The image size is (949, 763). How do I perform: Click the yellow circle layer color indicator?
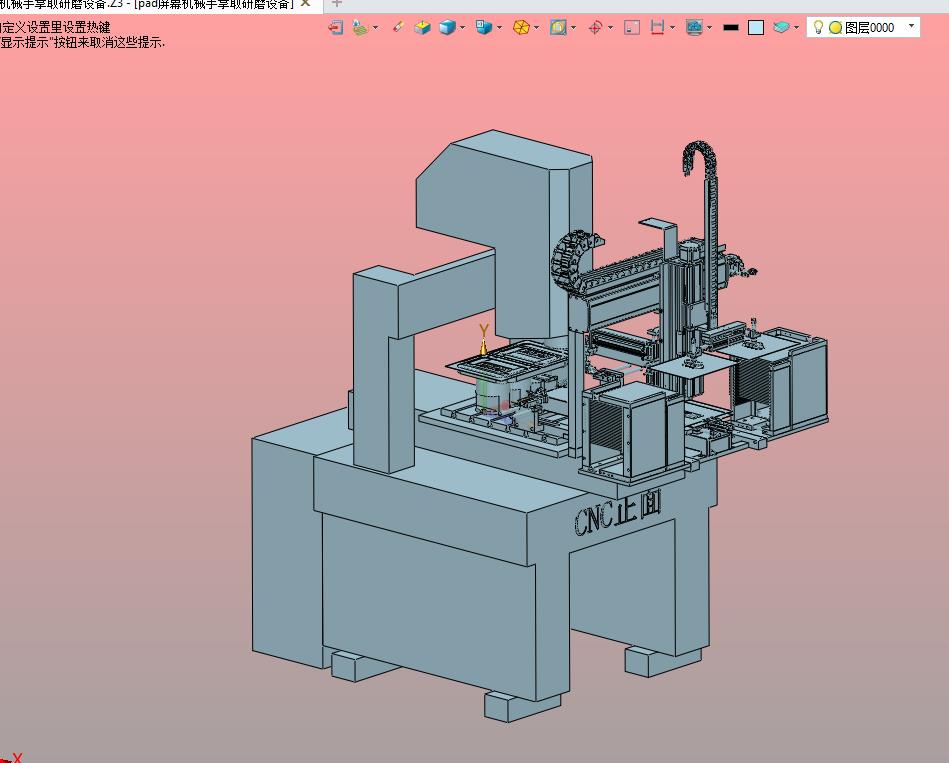point(836,28)
